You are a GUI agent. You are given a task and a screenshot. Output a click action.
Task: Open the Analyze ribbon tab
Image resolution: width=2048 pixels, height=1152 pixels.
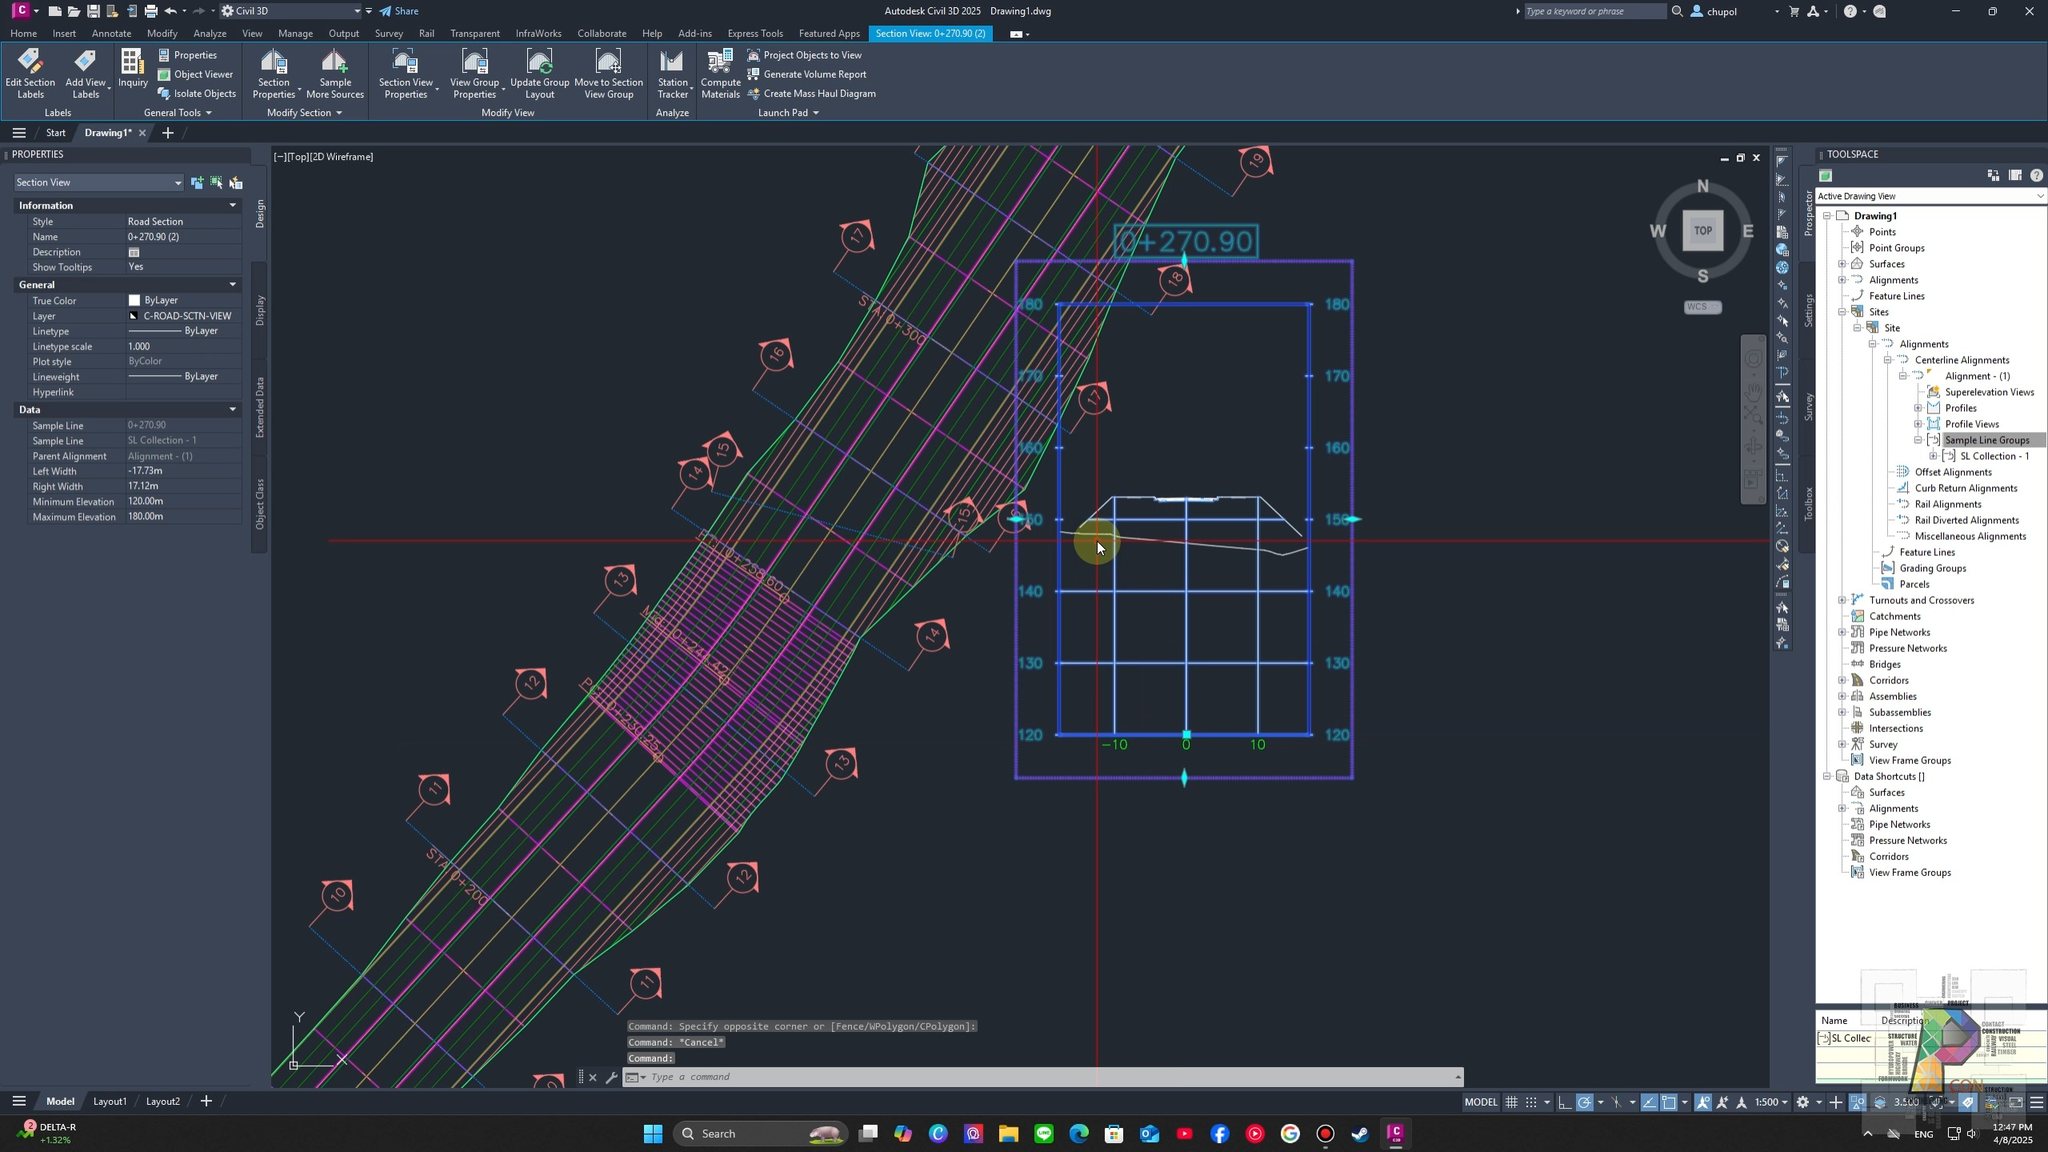209,33
